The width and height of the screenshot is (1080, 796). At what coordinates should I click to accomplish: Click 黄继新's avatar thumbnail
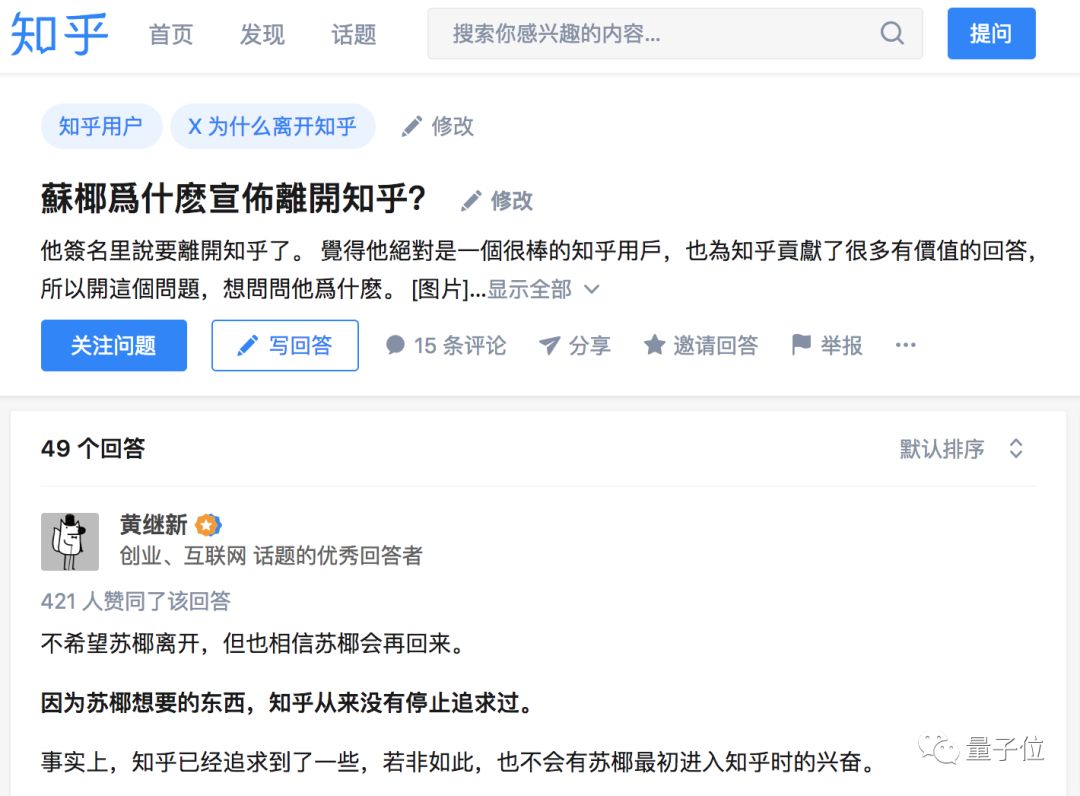(70, 542)
